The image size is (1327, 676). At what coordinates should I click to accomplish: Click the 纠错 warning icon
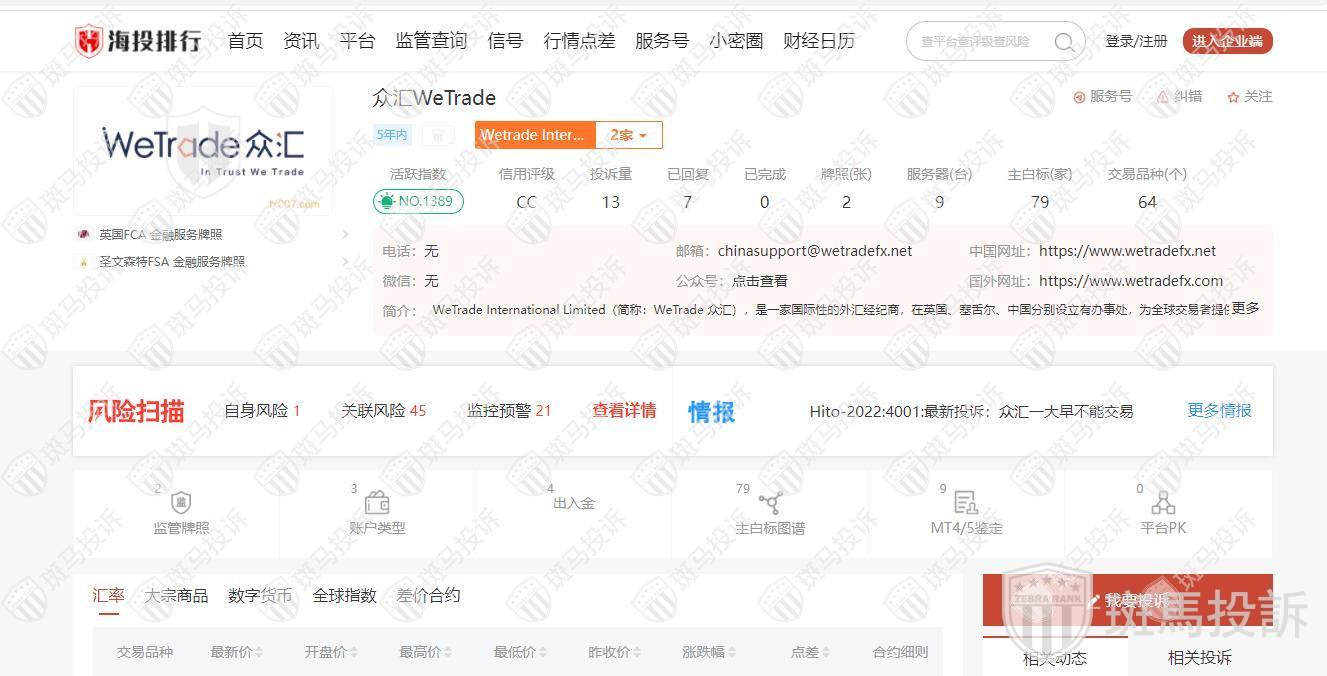point(1163,97)
